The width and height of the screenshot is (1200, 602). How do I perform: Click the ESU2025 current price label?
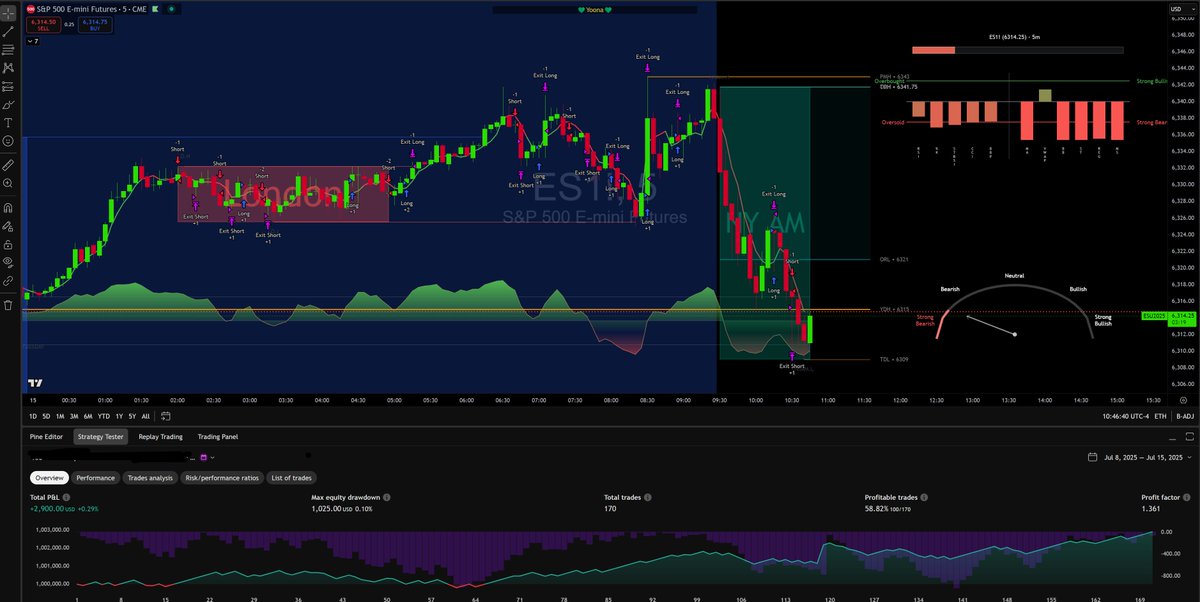[1168, 318]
